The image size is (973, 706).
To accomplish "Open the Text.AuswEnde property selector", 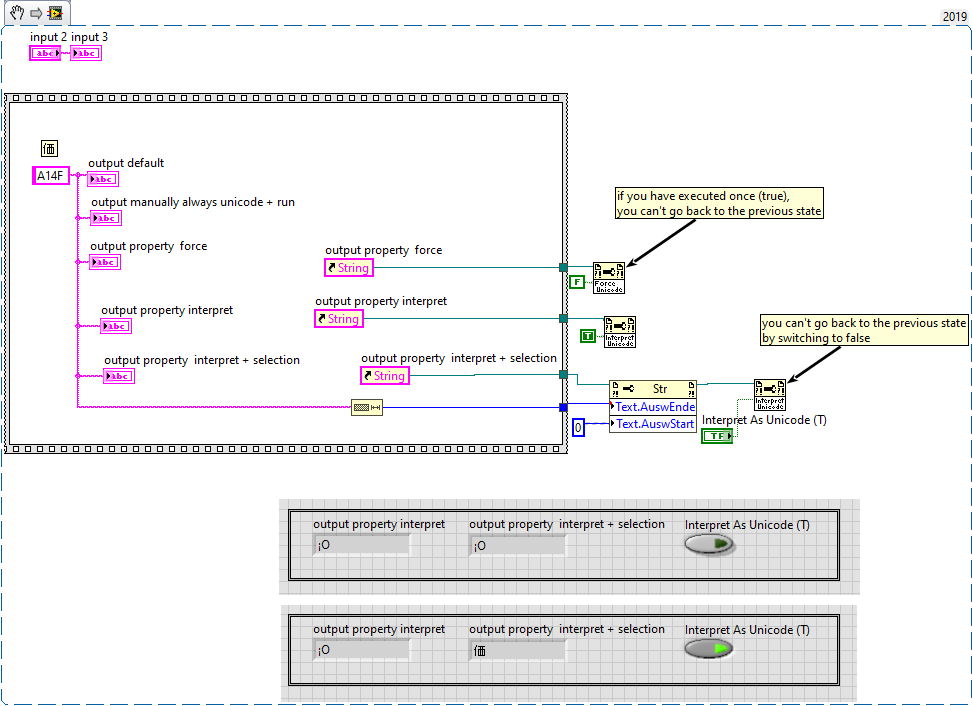I will (653, 407).
